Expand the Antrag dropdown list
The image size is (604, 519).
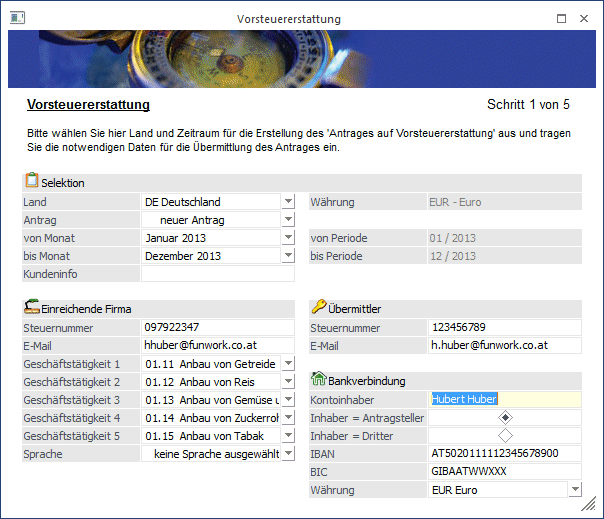(x=288, y=220)
